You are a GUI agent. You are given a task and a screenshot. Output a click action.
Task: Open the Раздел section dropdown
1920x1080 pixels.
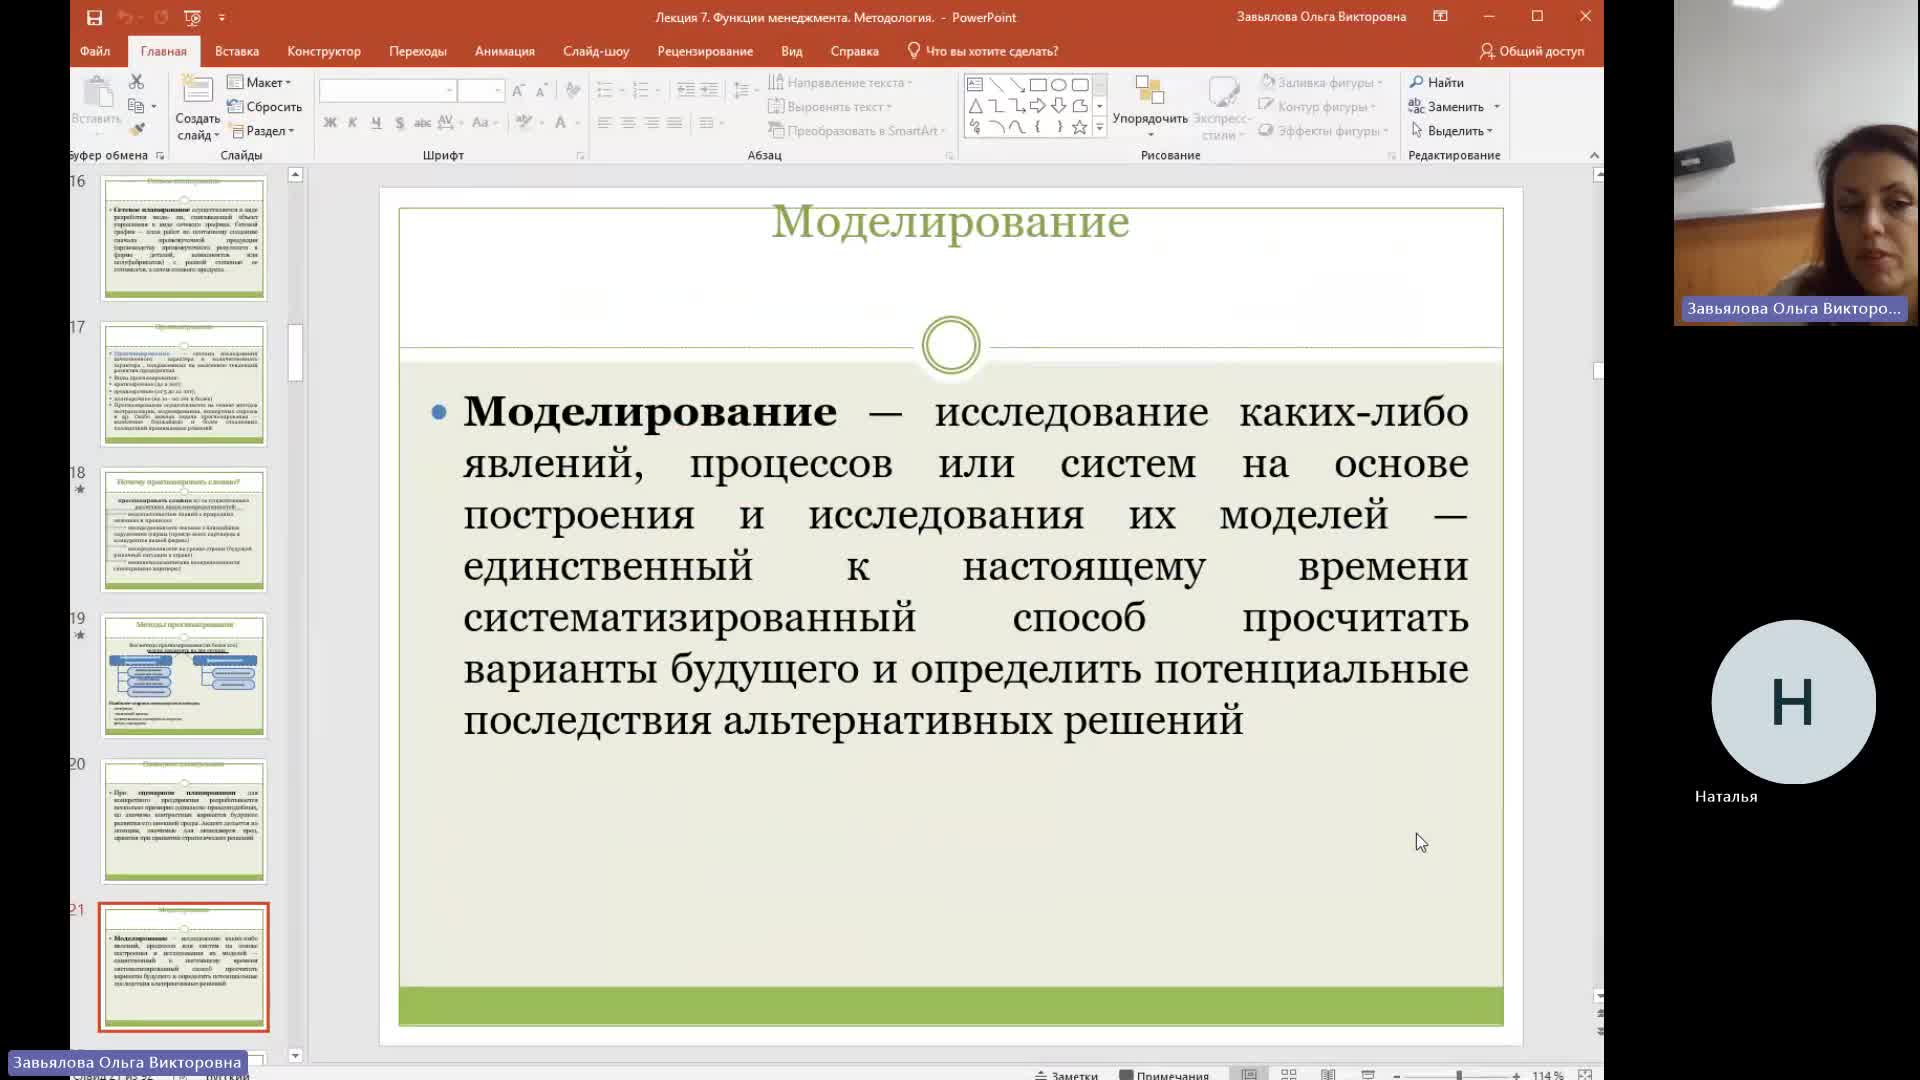pos(261,131)
